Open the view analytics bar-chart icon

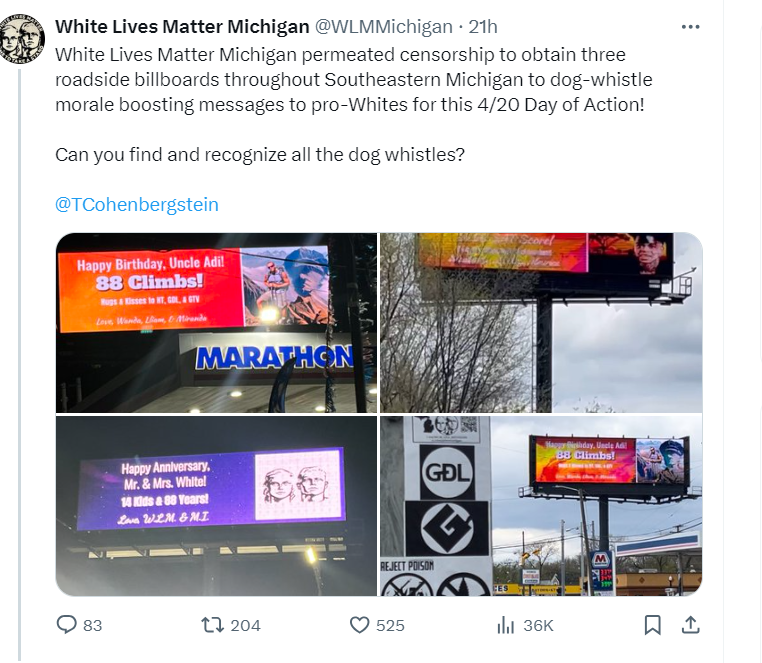[x=505, y=625]
